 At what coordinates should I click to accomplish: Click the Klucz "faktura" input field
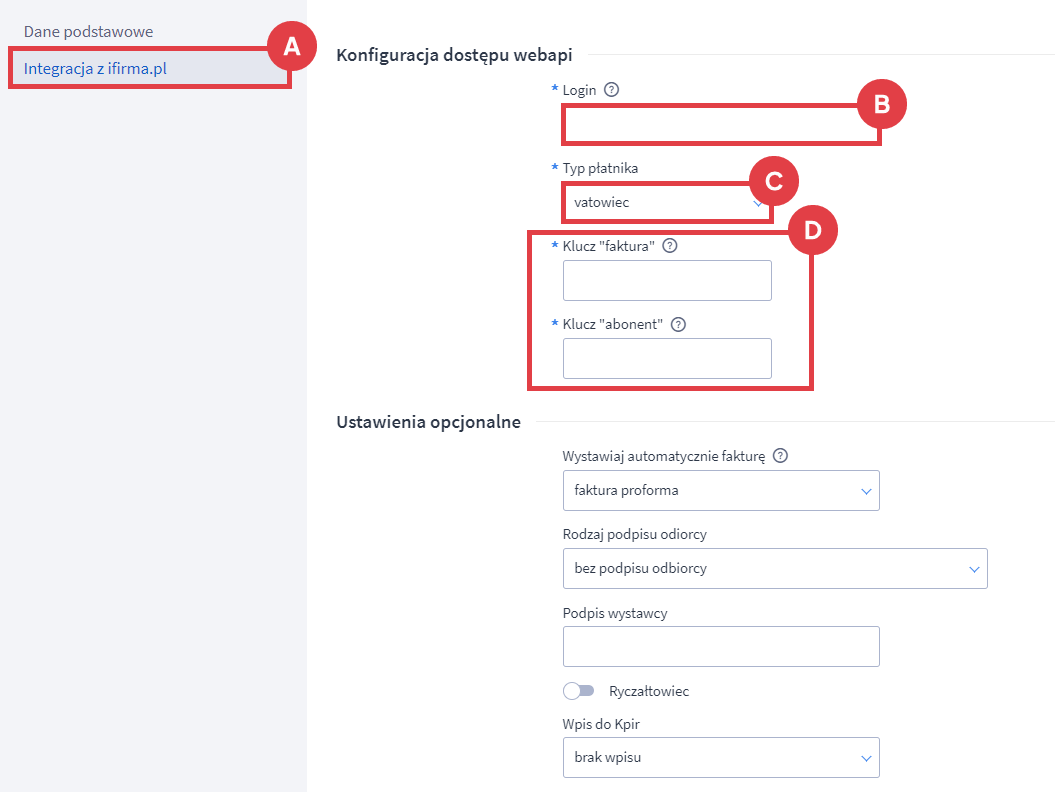click(667, 281)
